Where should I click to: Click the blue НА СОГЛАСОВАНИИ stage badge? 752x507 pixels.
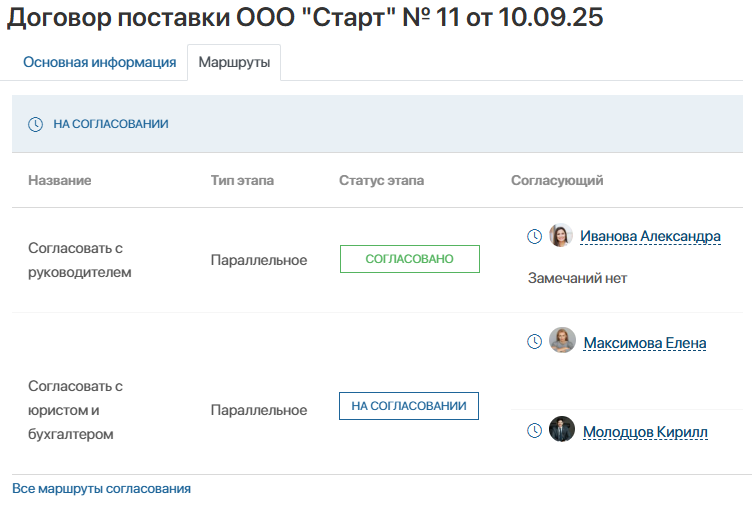(409, 406)
